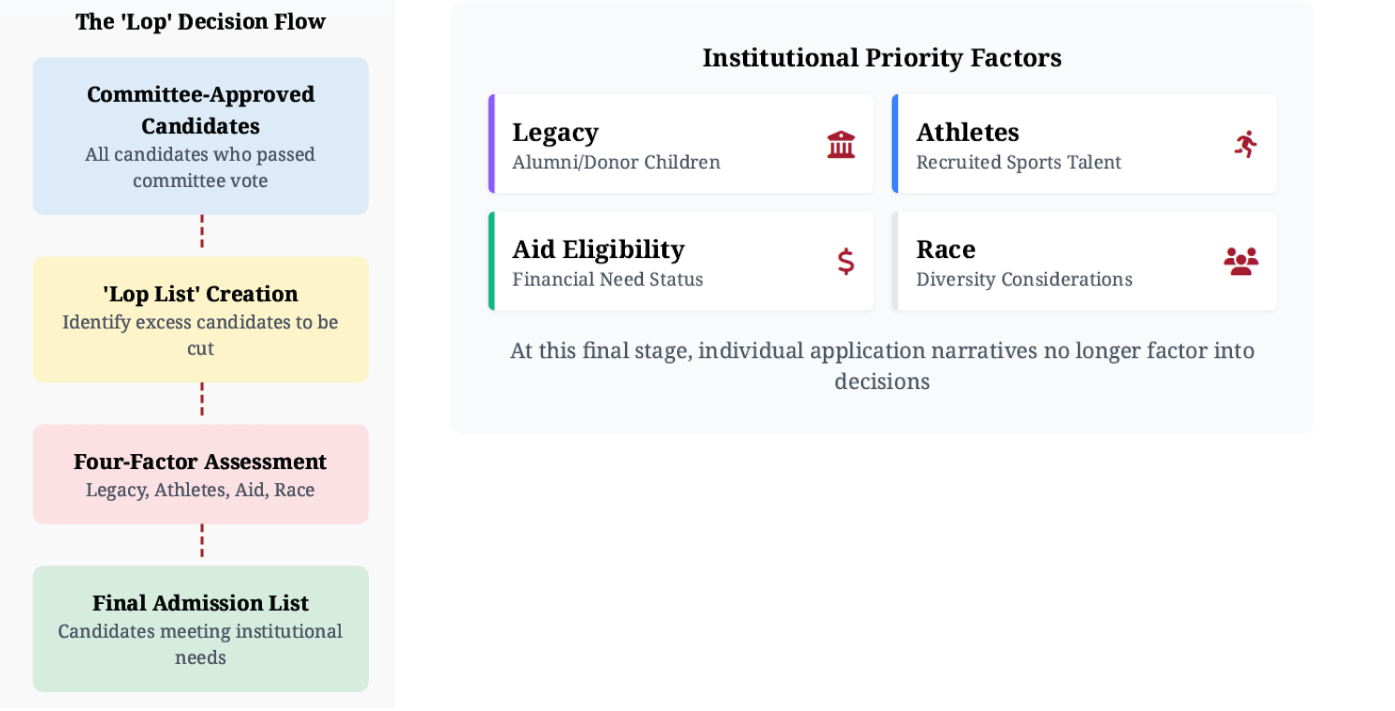
Task: Click the Legacy bank building icon
Action: click(x=841, y=145)
